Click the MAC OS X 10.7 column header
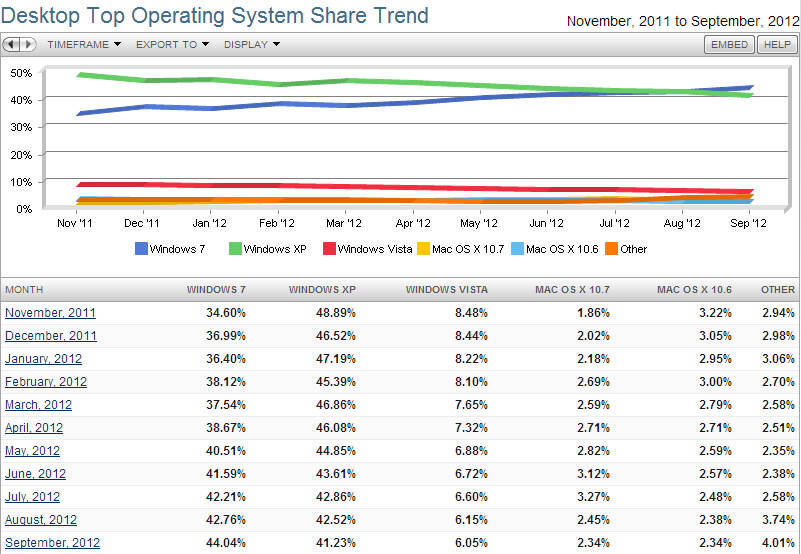801x554 pixels. 573,290
